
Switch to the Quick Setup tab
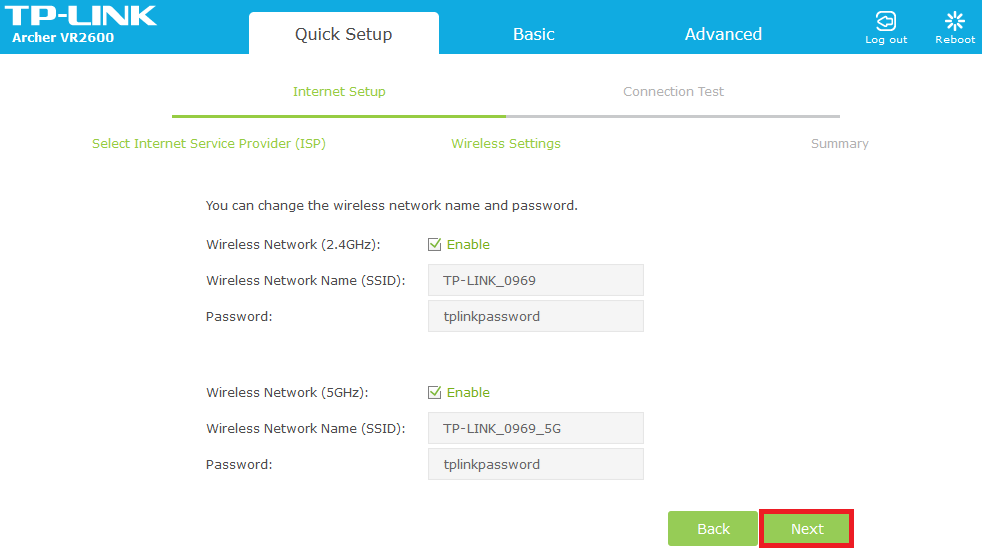point(343,34)
